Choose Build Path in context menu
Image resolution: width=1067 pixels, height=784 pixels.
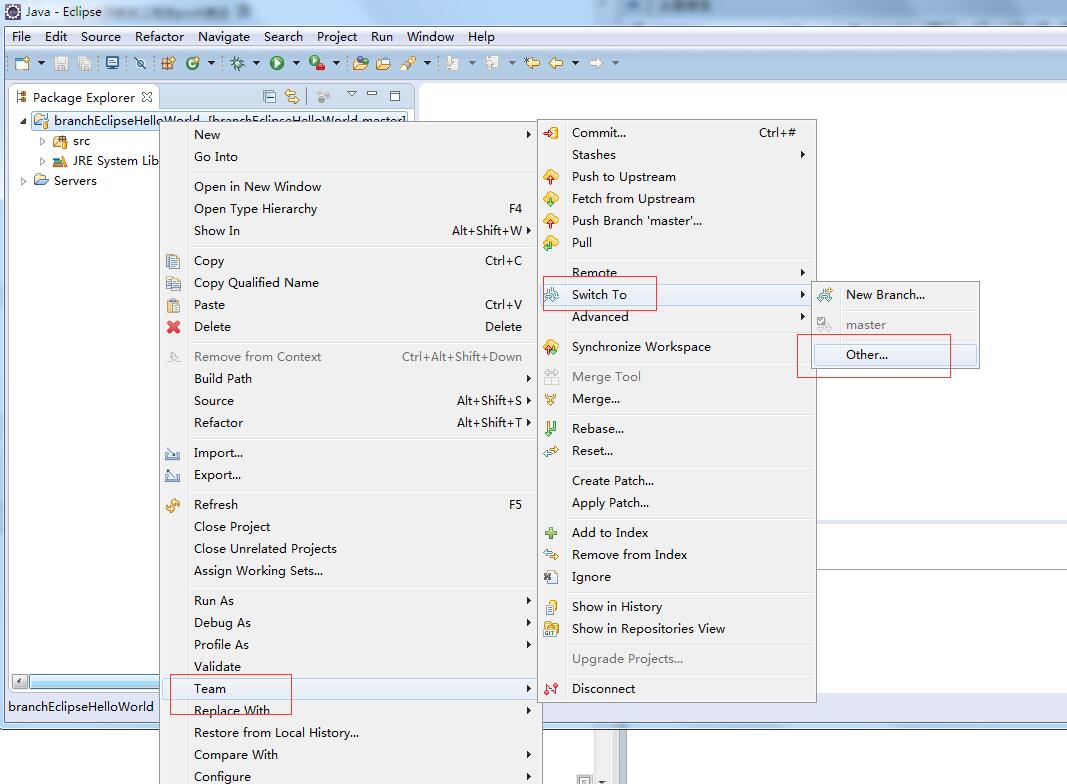[350, 378]
